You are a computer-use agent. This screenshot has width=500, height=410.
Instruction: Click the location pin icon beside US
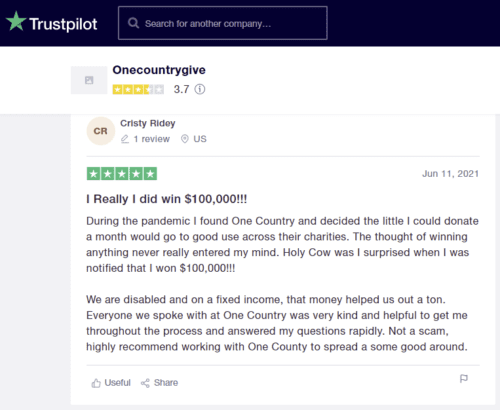coord(185,139)
